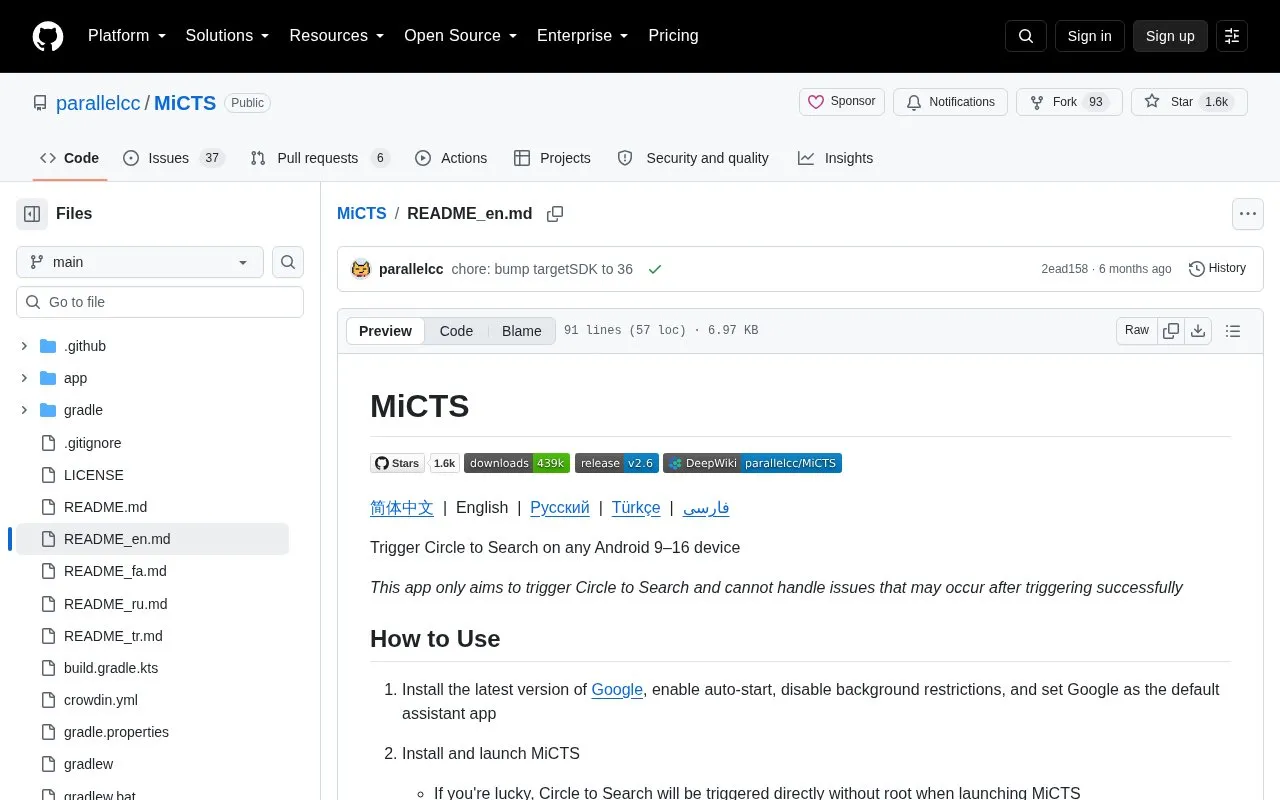Viewport: 1280px width, 800px height.
Task: Open the Actions tab
Action: [x=451, y=158]
